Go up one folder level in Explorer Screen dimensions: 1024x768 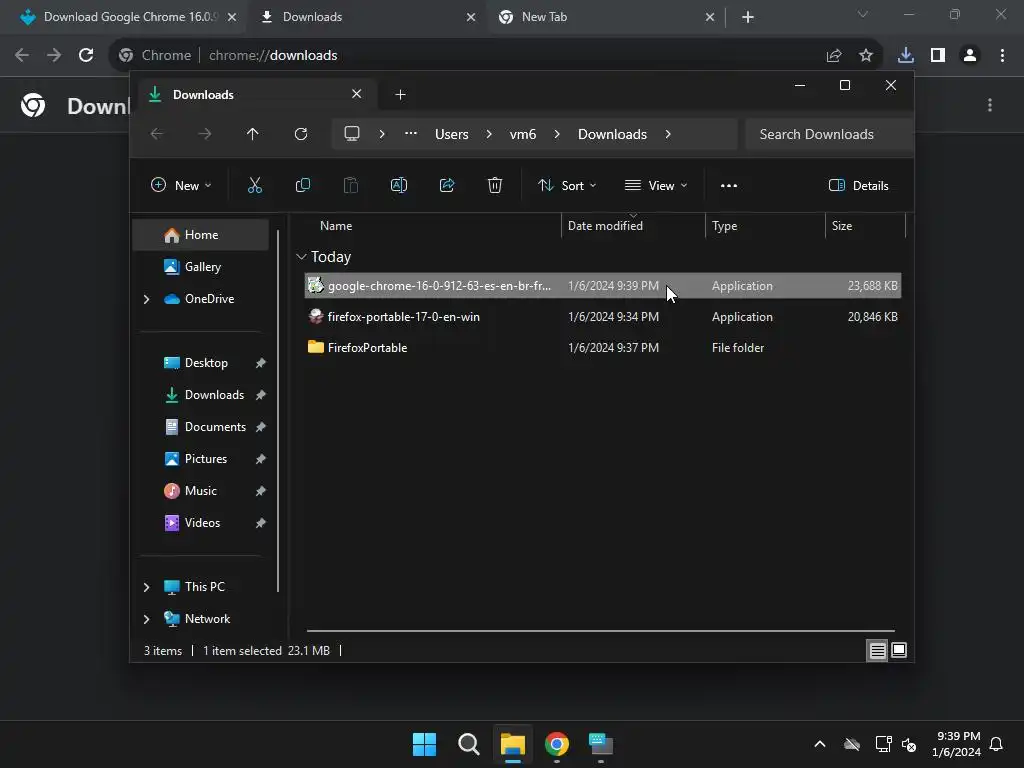[x=253, y=134]
